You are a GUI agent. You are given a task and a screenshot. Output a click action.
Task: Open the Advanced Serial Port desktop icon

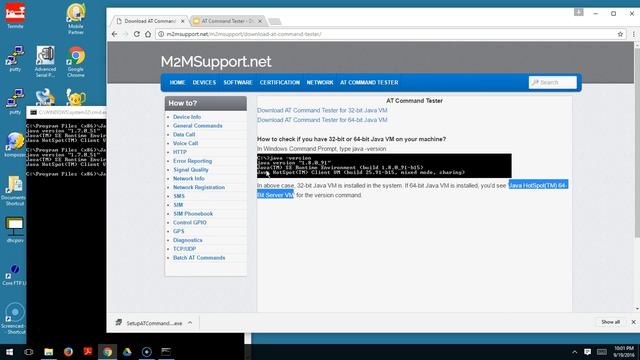pos(45,61)
